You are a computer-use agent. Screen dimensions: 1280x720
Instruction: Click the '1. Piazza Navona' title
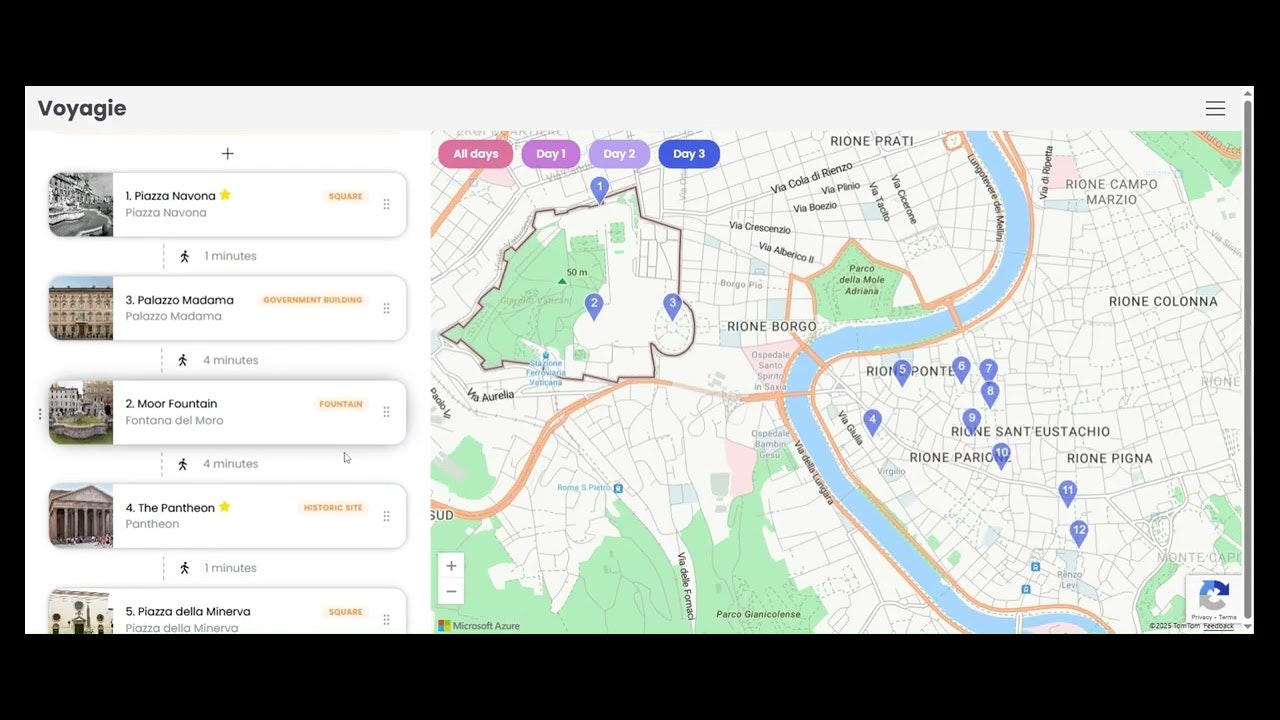pos(170,196)
